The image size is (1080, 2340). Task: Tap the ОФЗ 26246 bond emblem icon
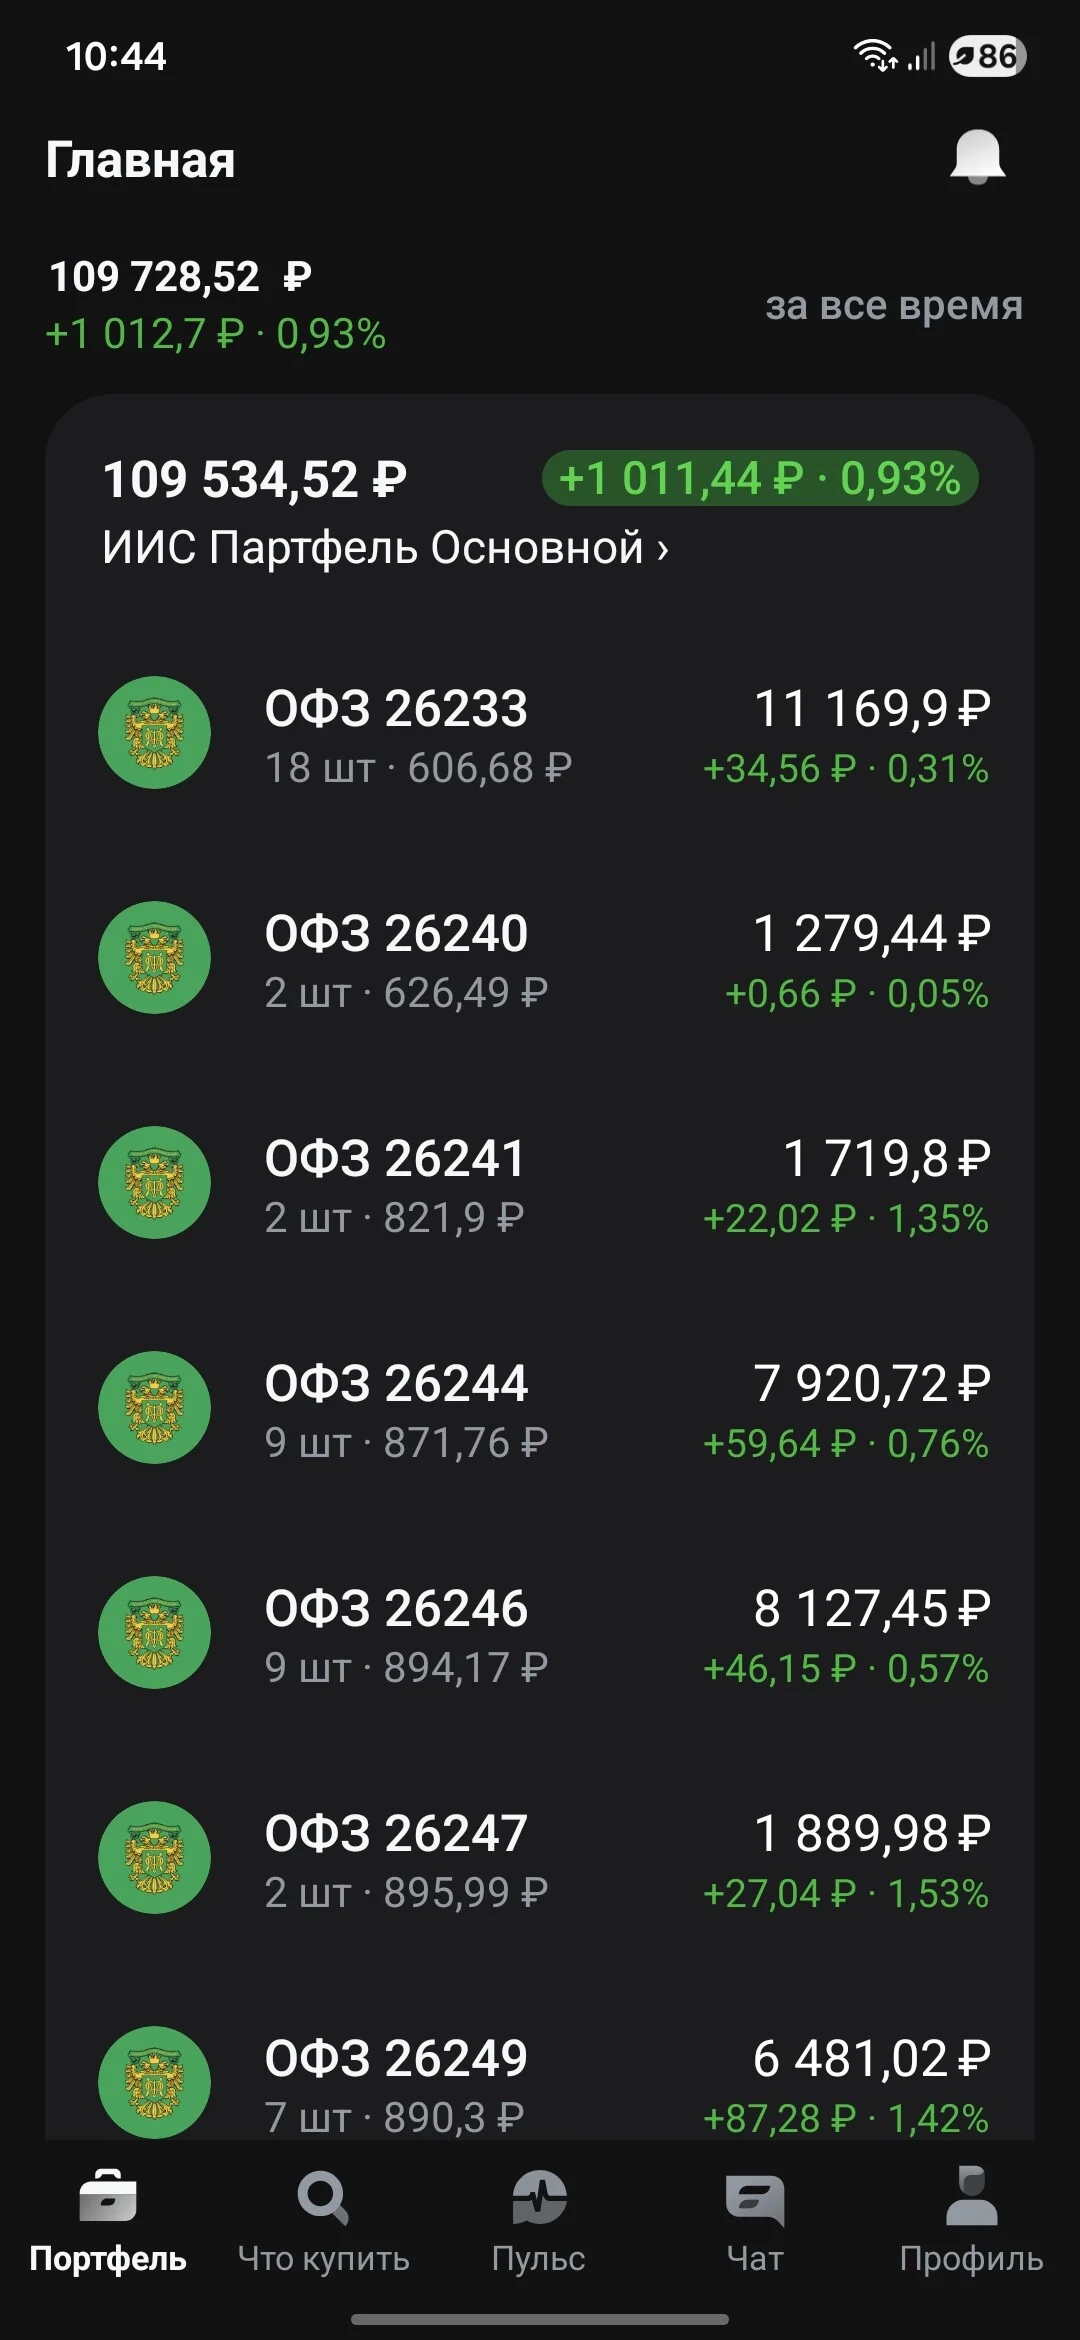[x=154, y=1633]
